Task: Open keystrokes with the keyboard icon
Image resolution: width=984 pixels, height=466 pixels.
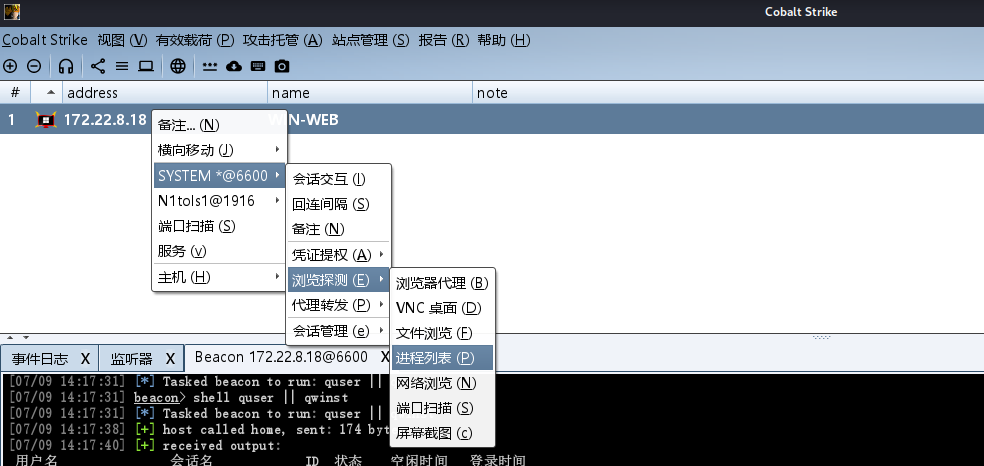Action: coord(258,66)
